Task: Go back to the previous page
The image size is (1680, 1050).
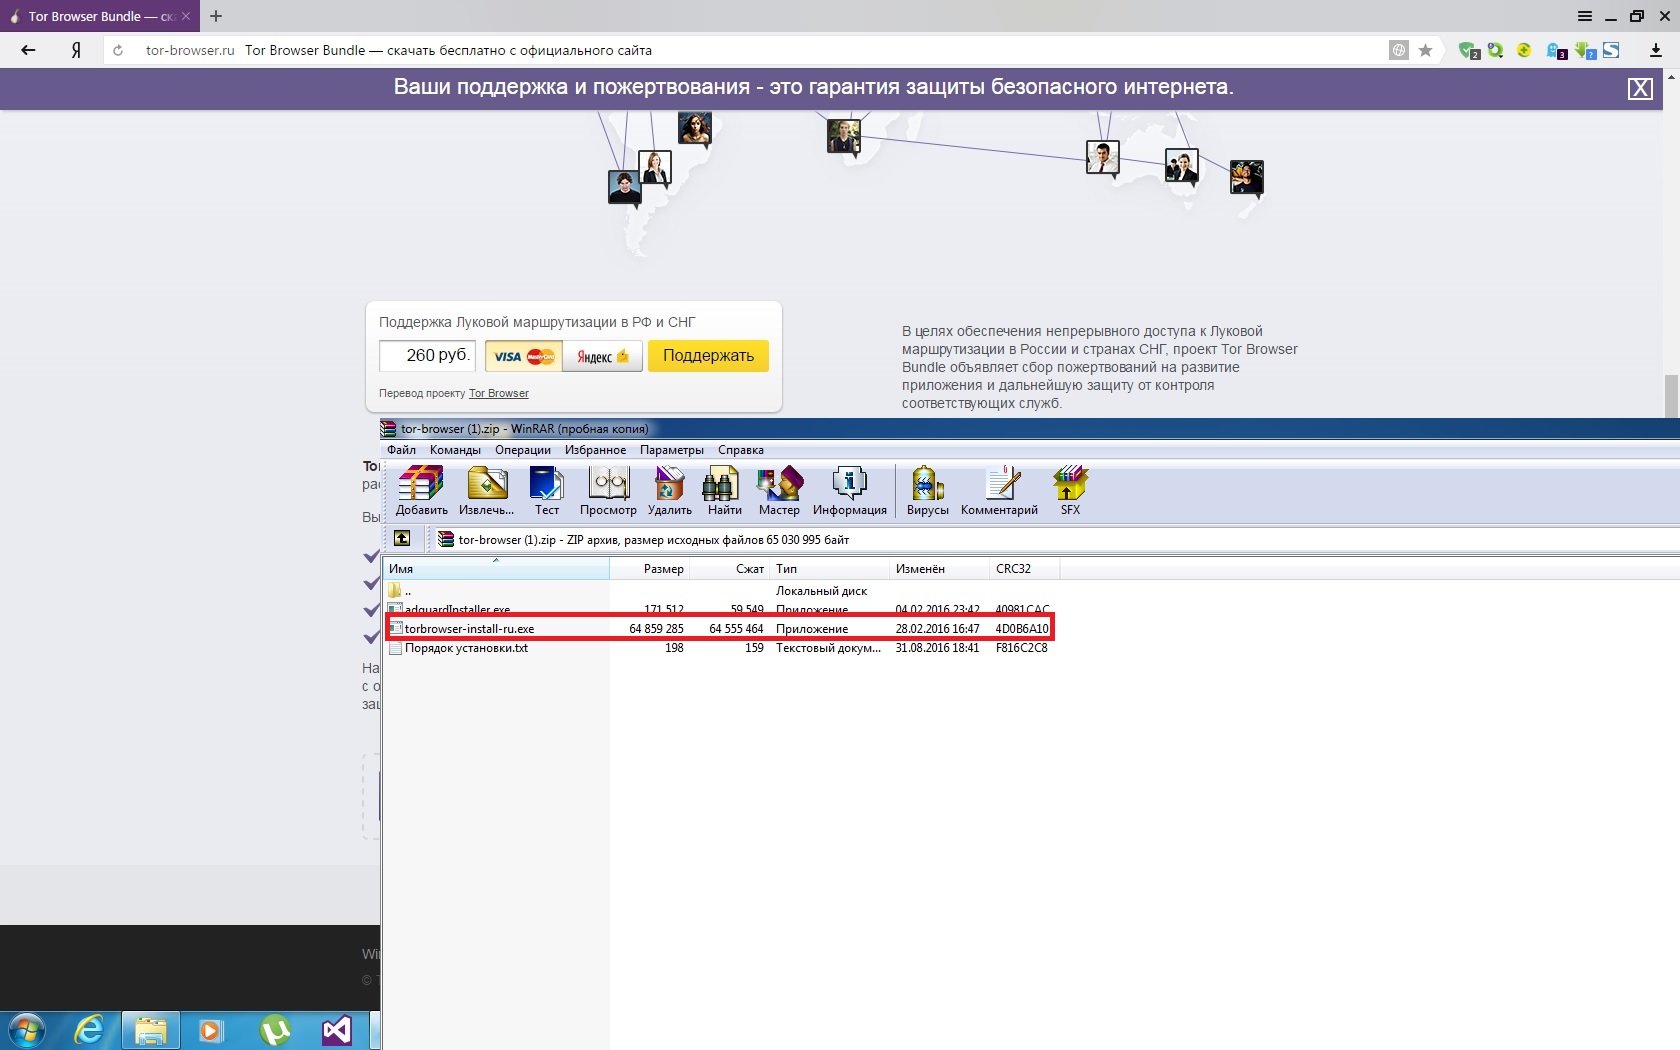Action: pos(28,50)
